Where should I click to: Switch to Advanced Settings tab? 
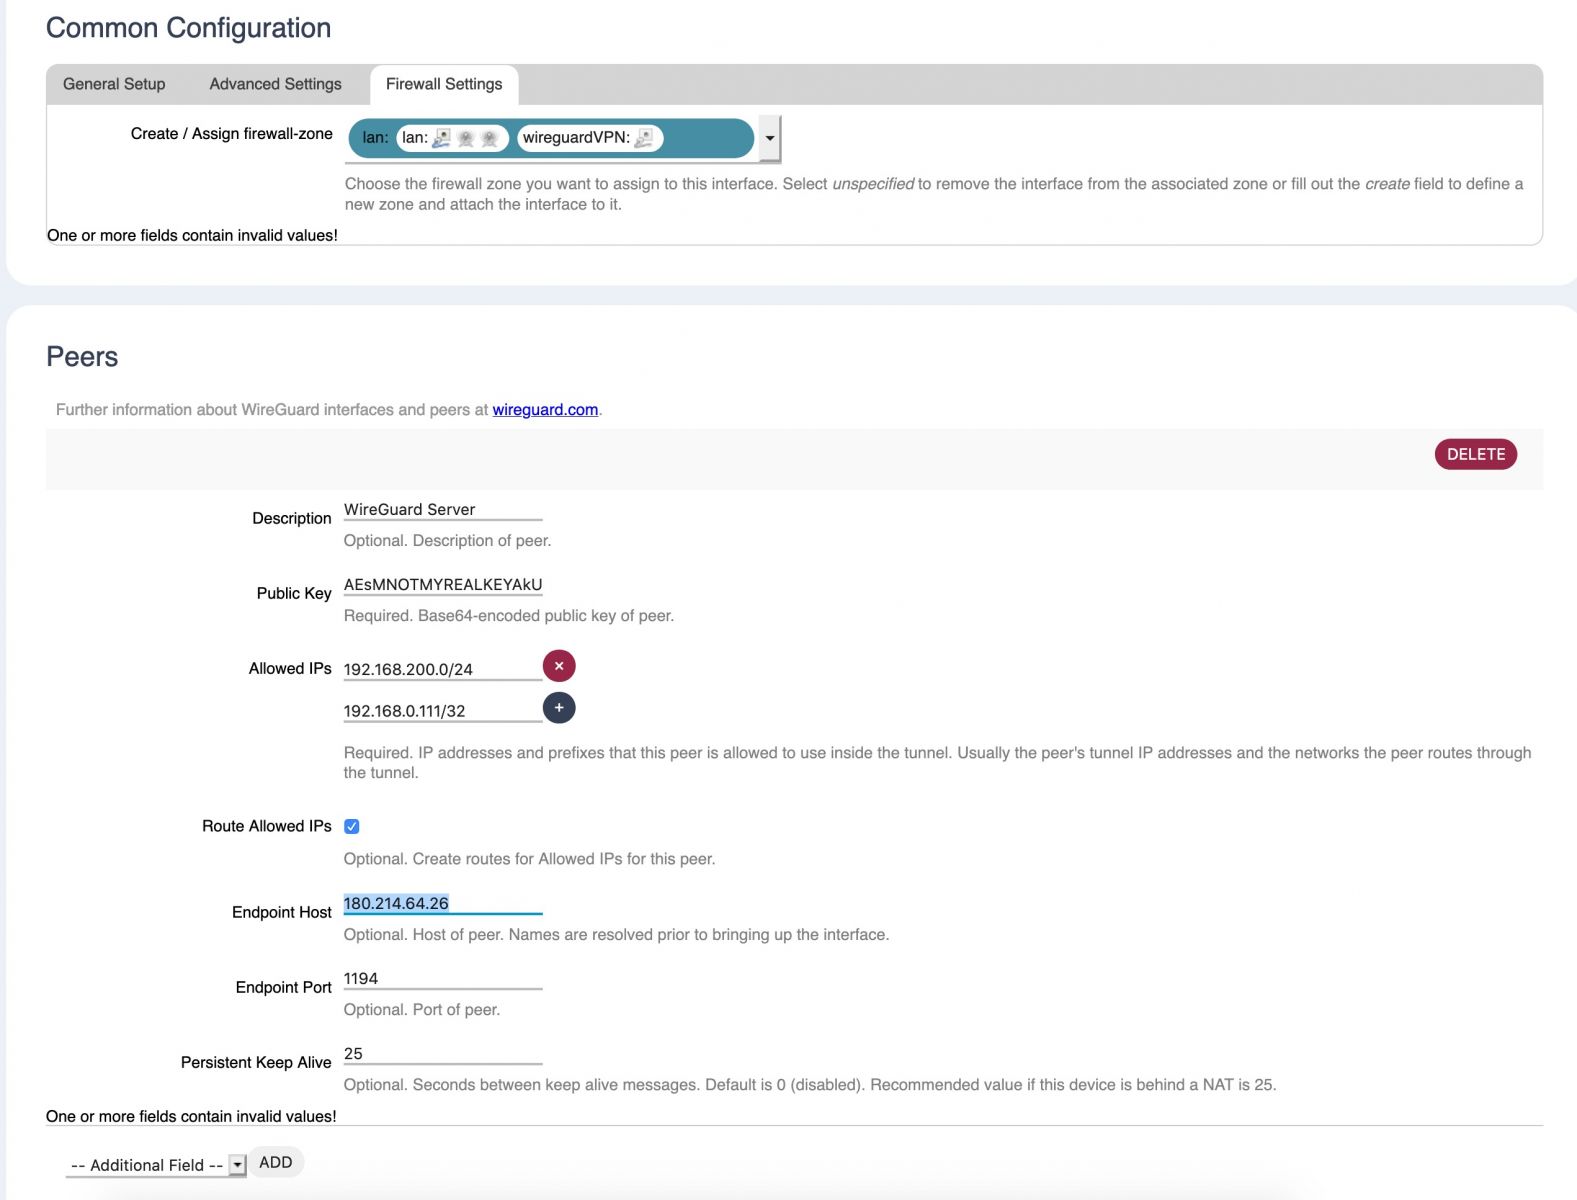pos(275,84)
